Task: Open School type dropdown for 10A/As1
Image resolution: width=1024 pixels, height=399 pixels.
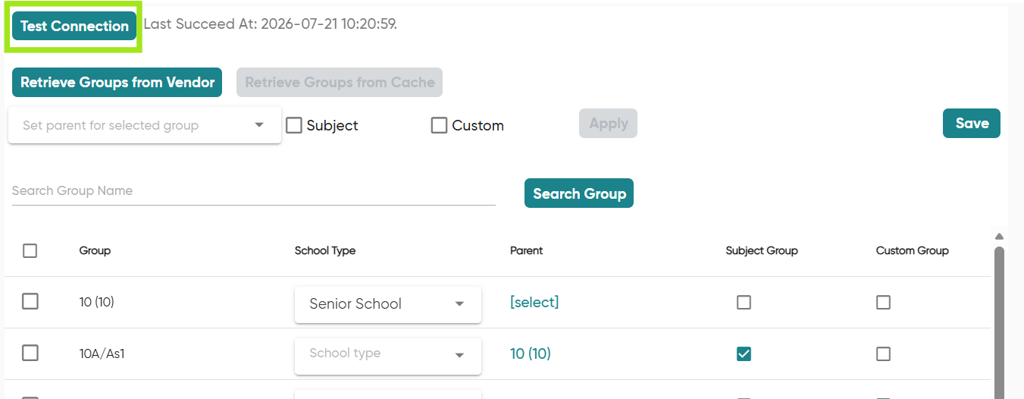Action: pyautogui.click(x=388, y=355)
